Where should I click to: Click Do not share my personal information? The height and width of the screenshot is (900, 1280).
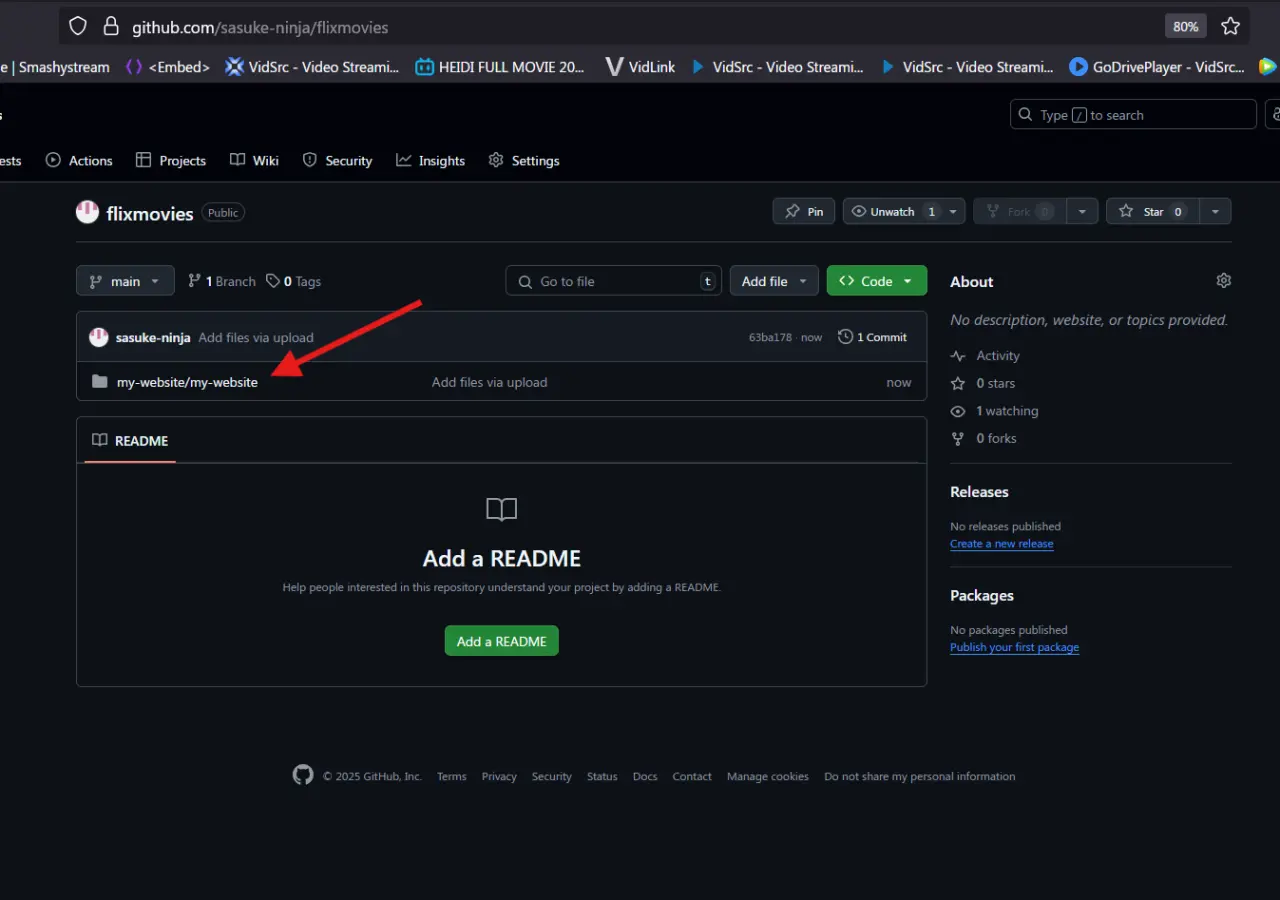click(919, 776)
